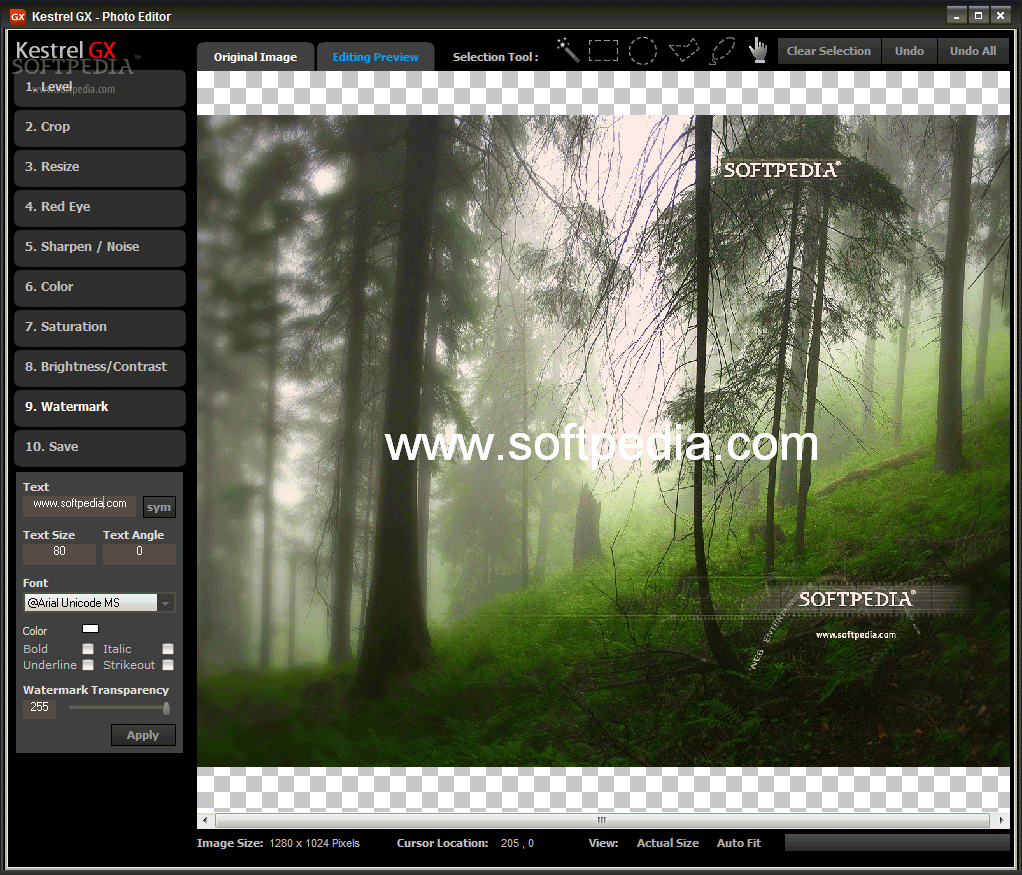The width and height of the screenshot is (1022, 875).
Task: Select the freehand lasso selection tool
Action: [x=723, y=50]
